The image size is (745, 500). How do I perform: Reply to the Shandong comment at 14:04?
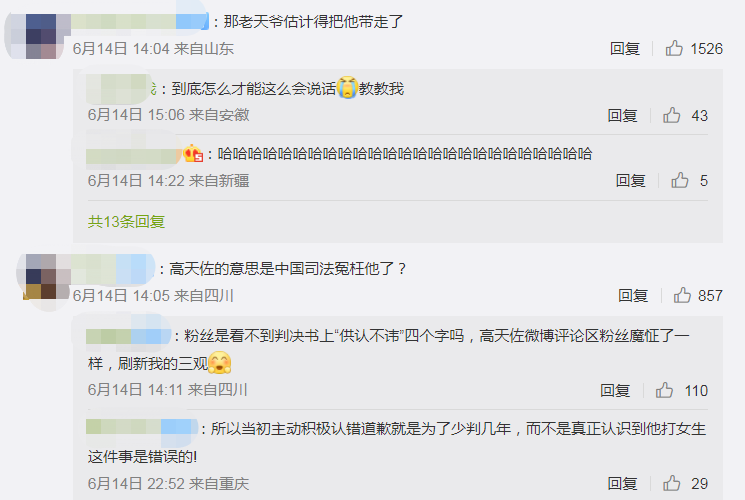pyautogui.click(x=625, y=48)
